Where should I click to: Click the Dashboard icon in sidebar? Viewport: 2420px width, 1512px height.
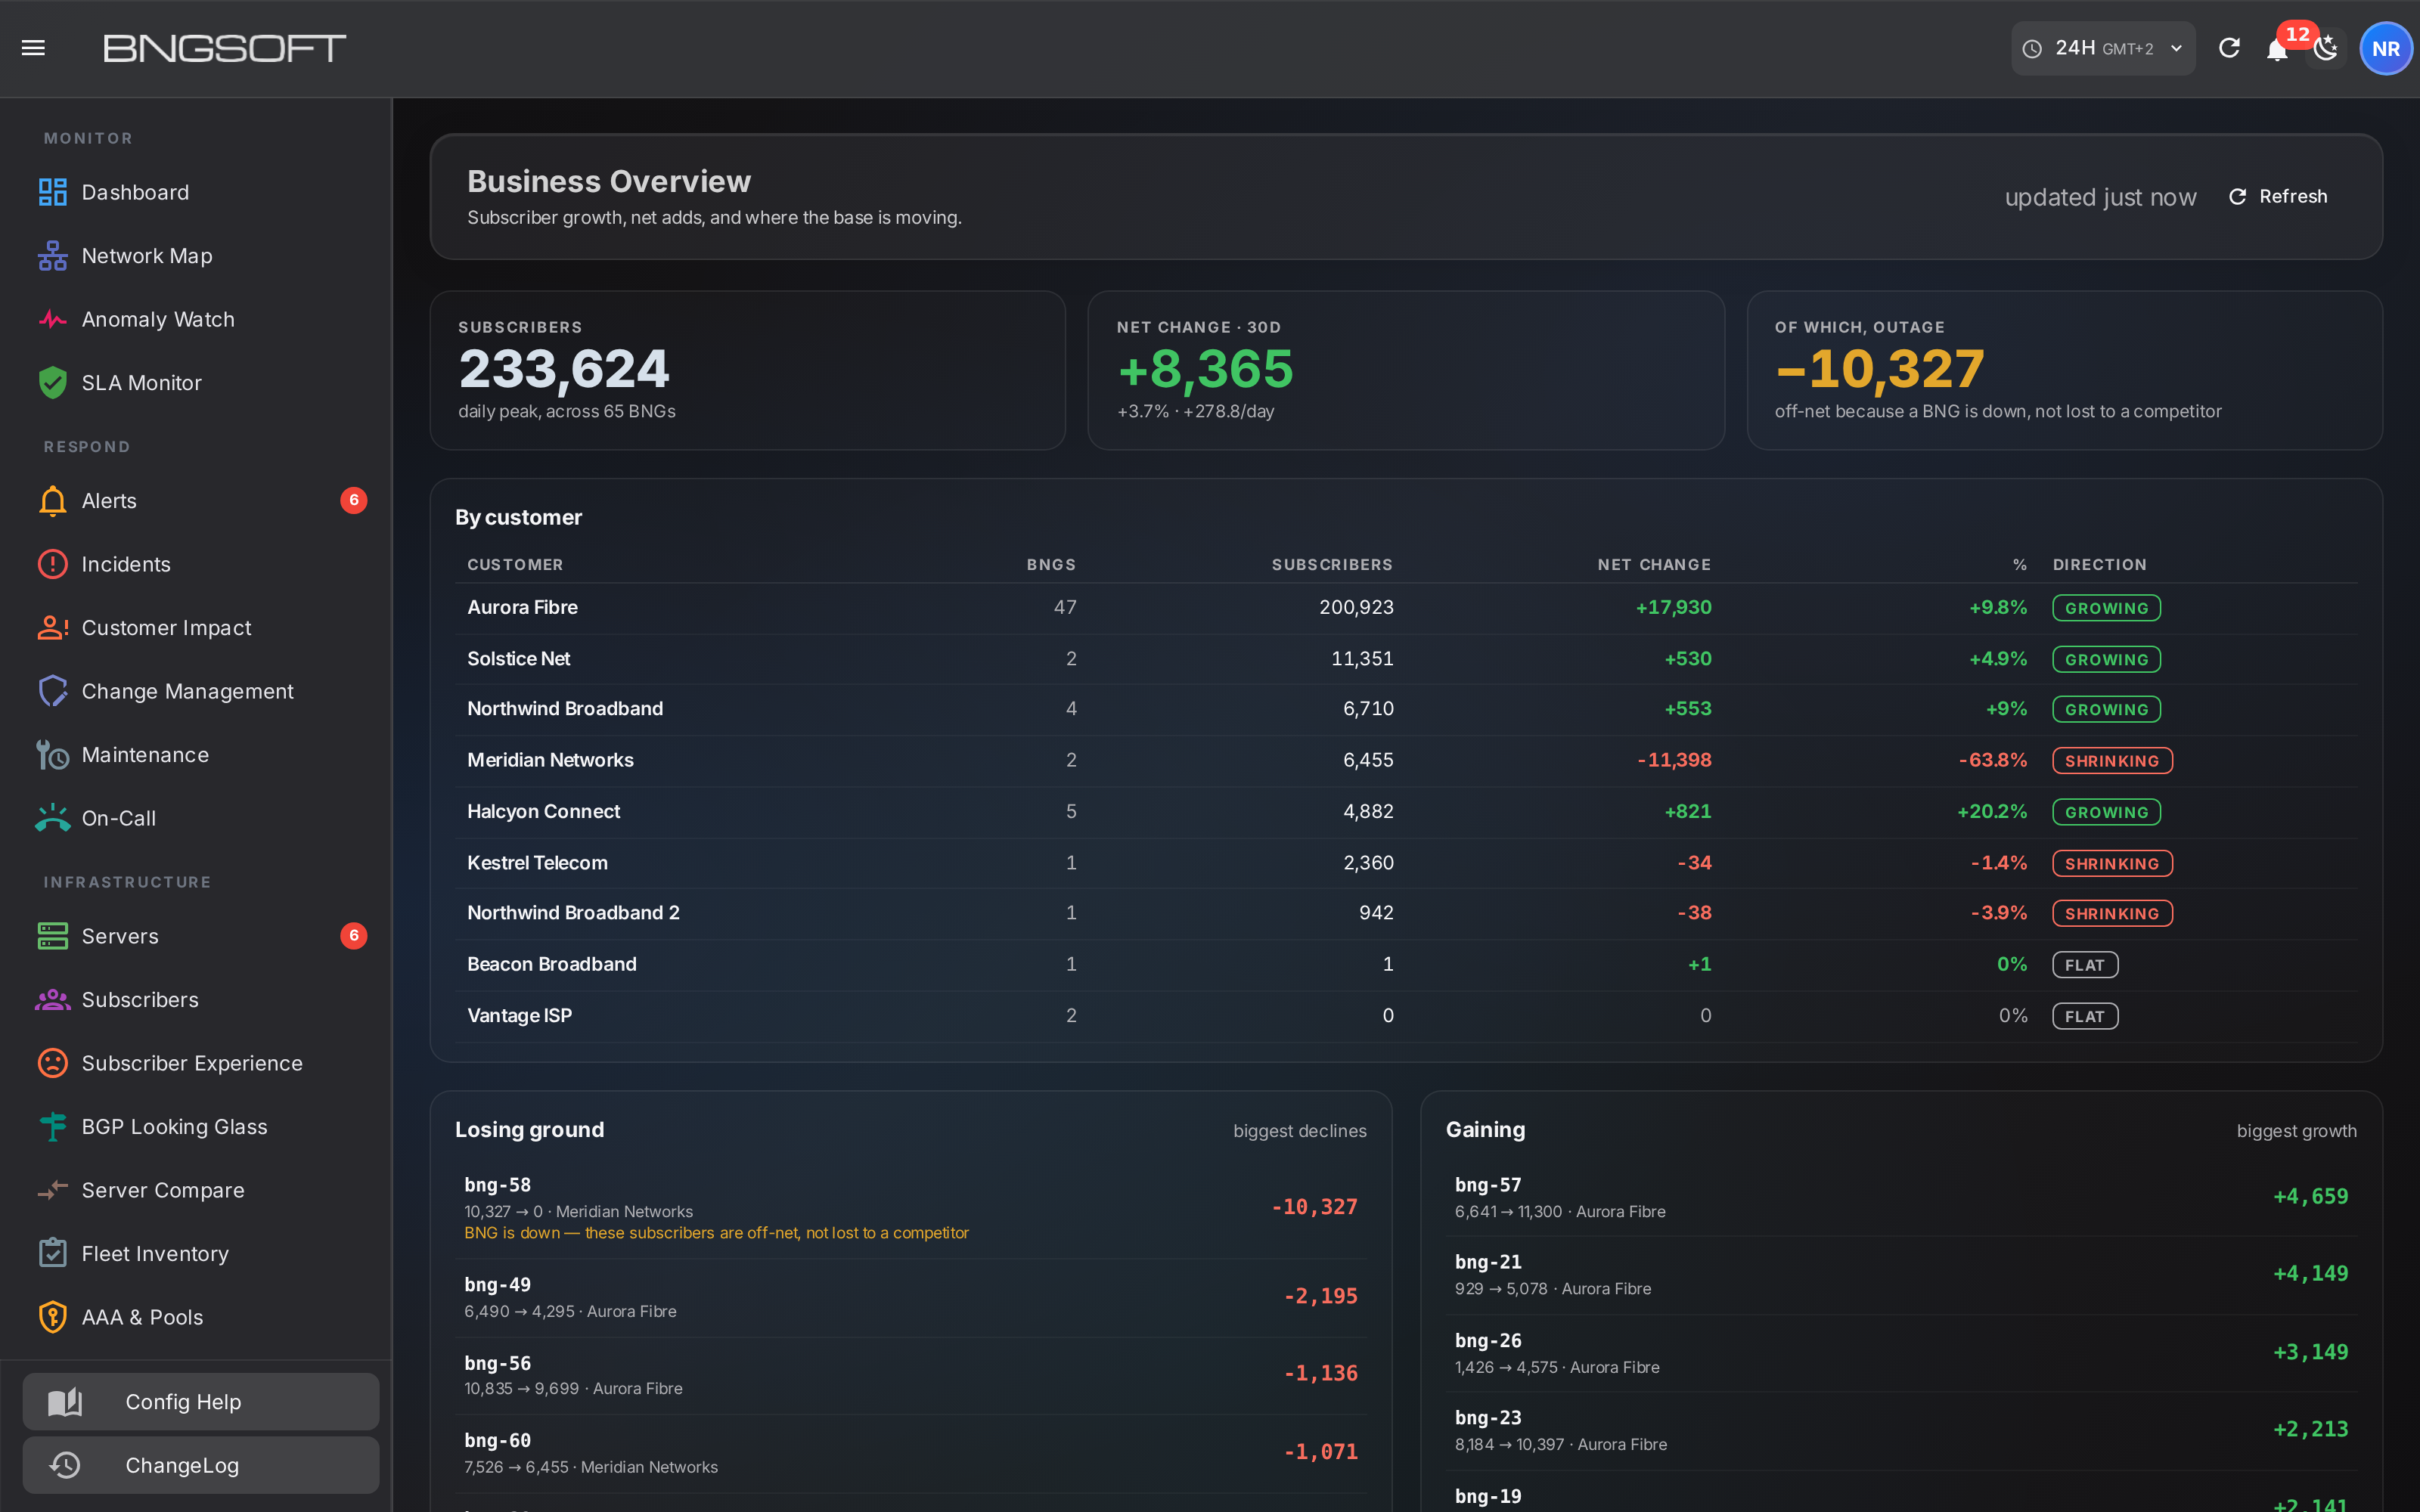(52, 192)
